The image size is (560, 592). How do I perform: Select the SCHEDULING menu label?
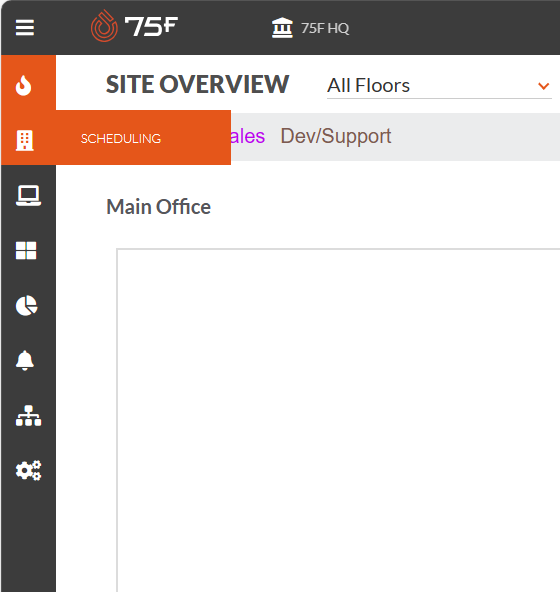[121, 139]
